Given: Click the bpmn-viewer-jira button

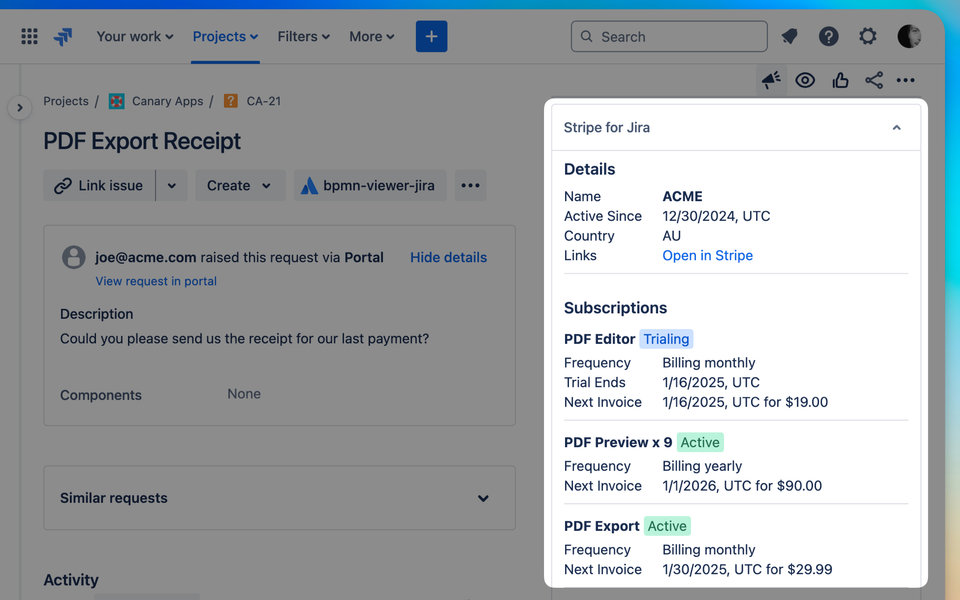Looking at the screenshot, I should 370,186.
